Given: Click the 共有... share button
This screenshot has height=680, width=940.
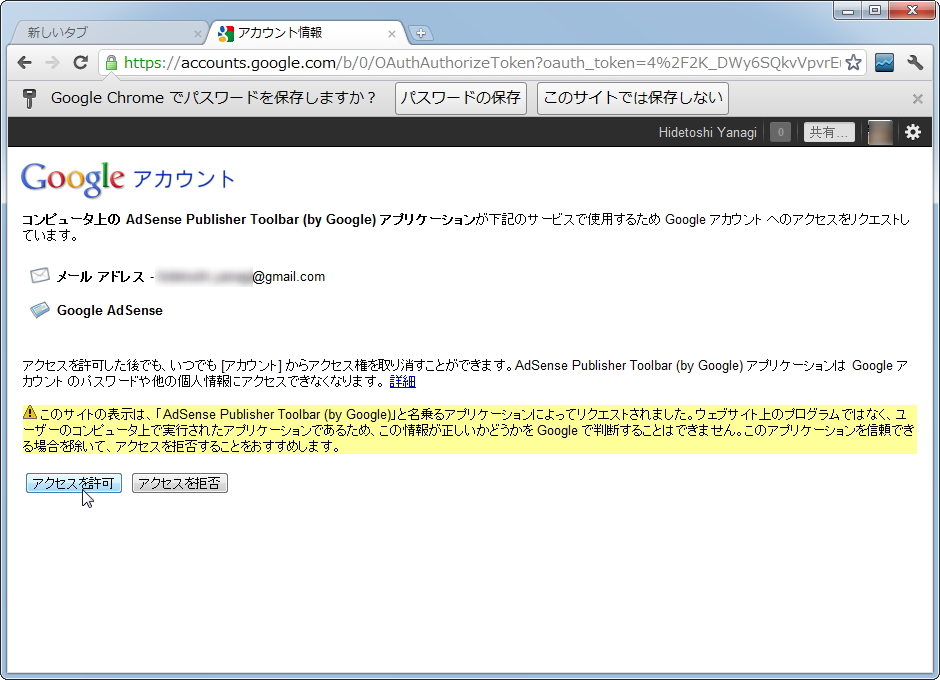Looking at the screenshot, I should click(x=829, y=132).
